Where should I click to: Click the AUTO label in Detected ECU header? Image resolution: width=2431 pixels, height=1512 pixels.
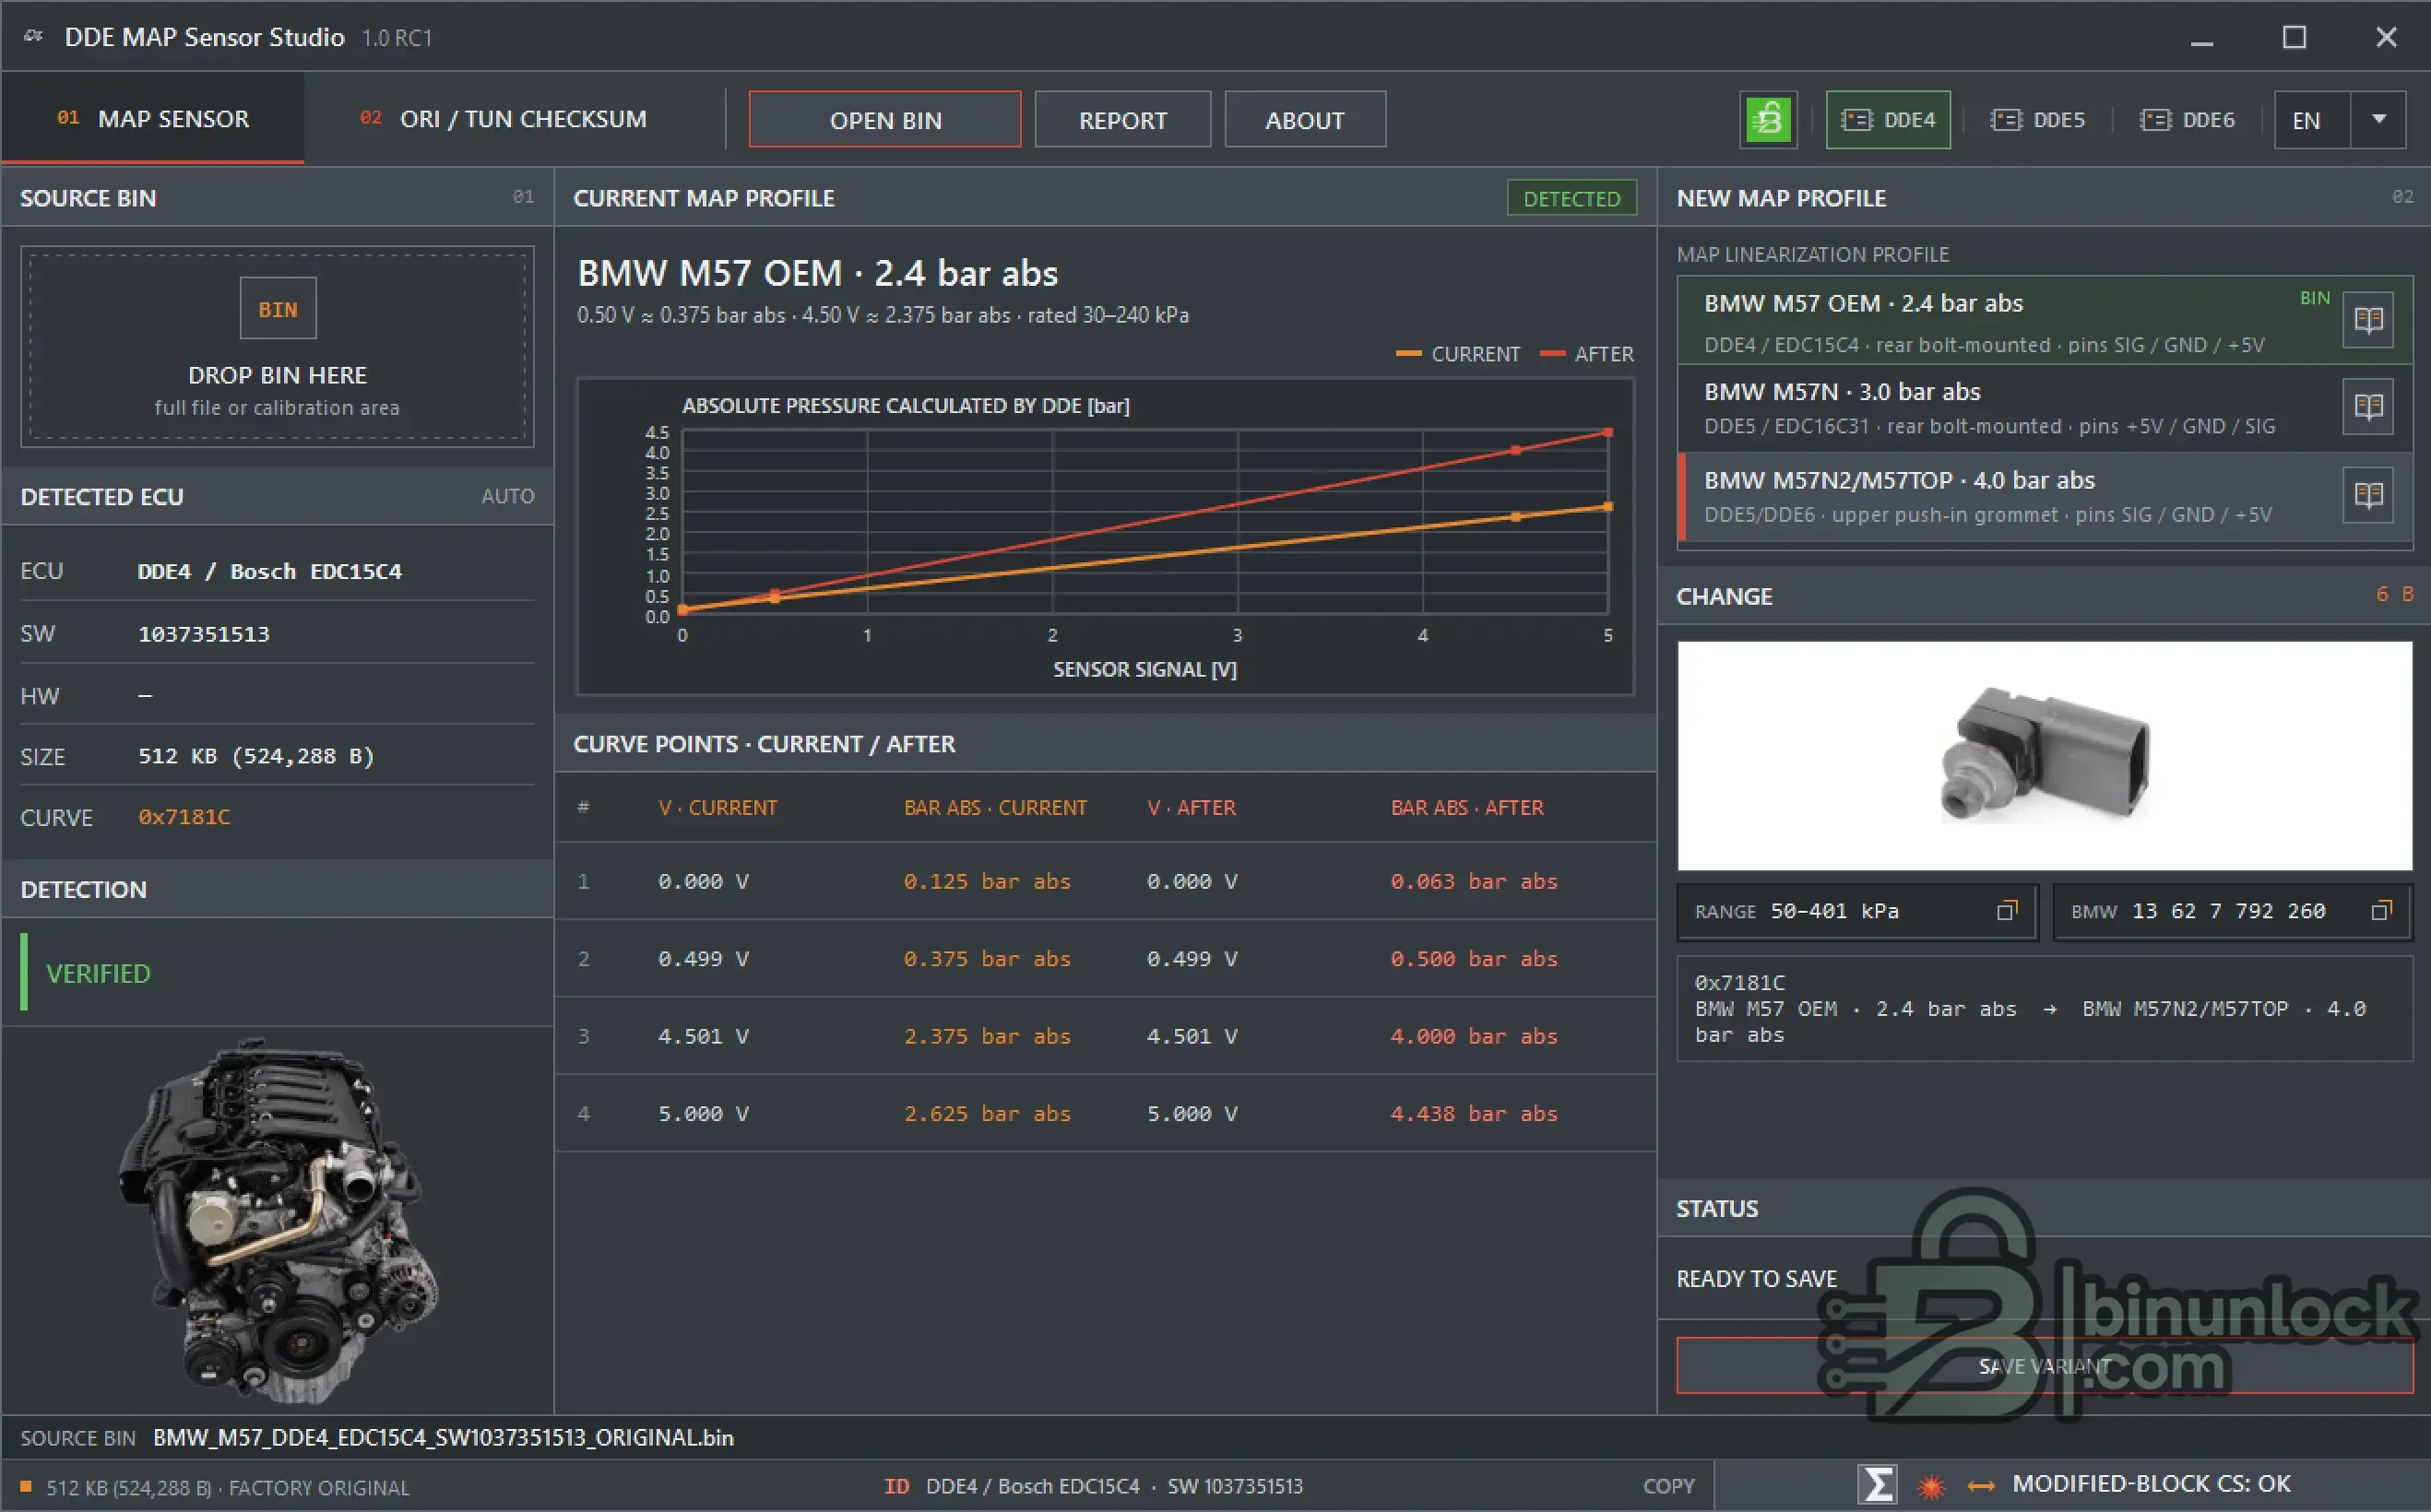508,496
